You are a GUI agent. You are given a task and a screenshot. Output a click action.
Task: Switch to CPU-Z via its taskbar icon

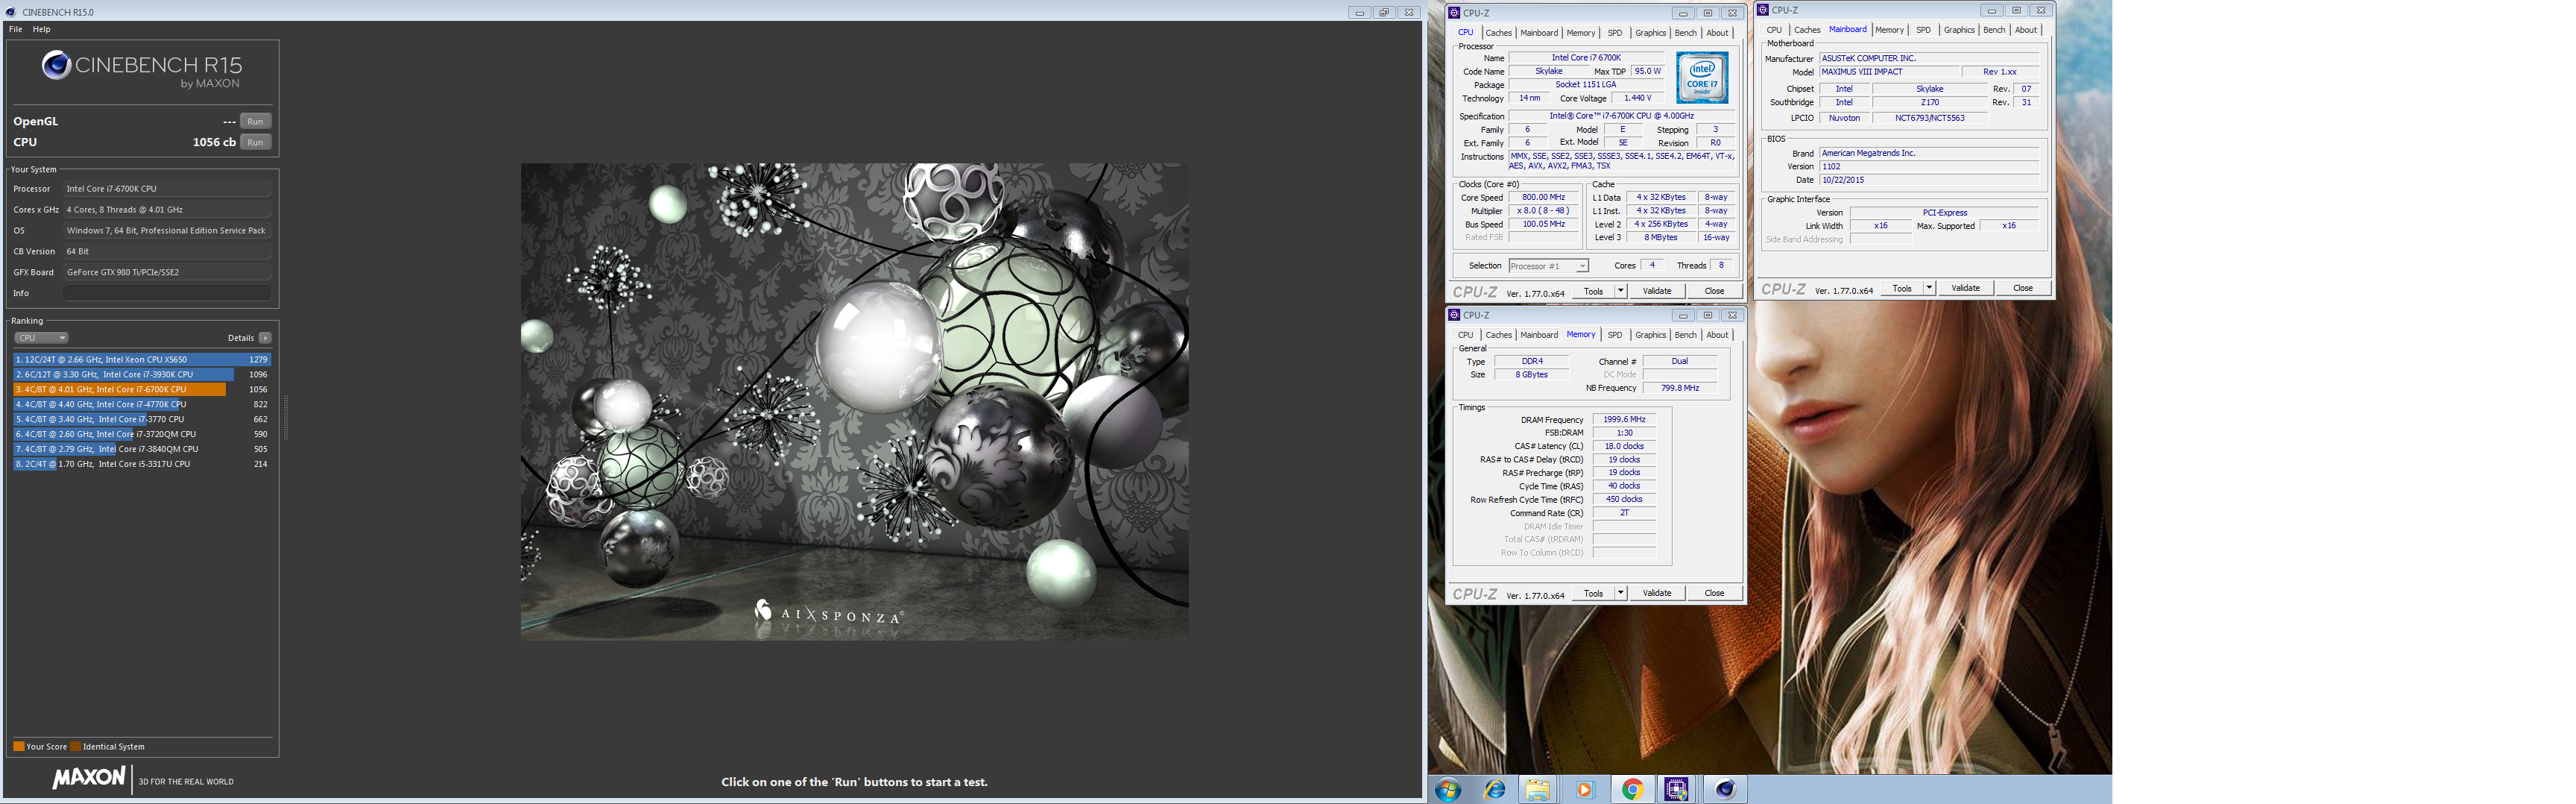click(x=1677, y=789)
